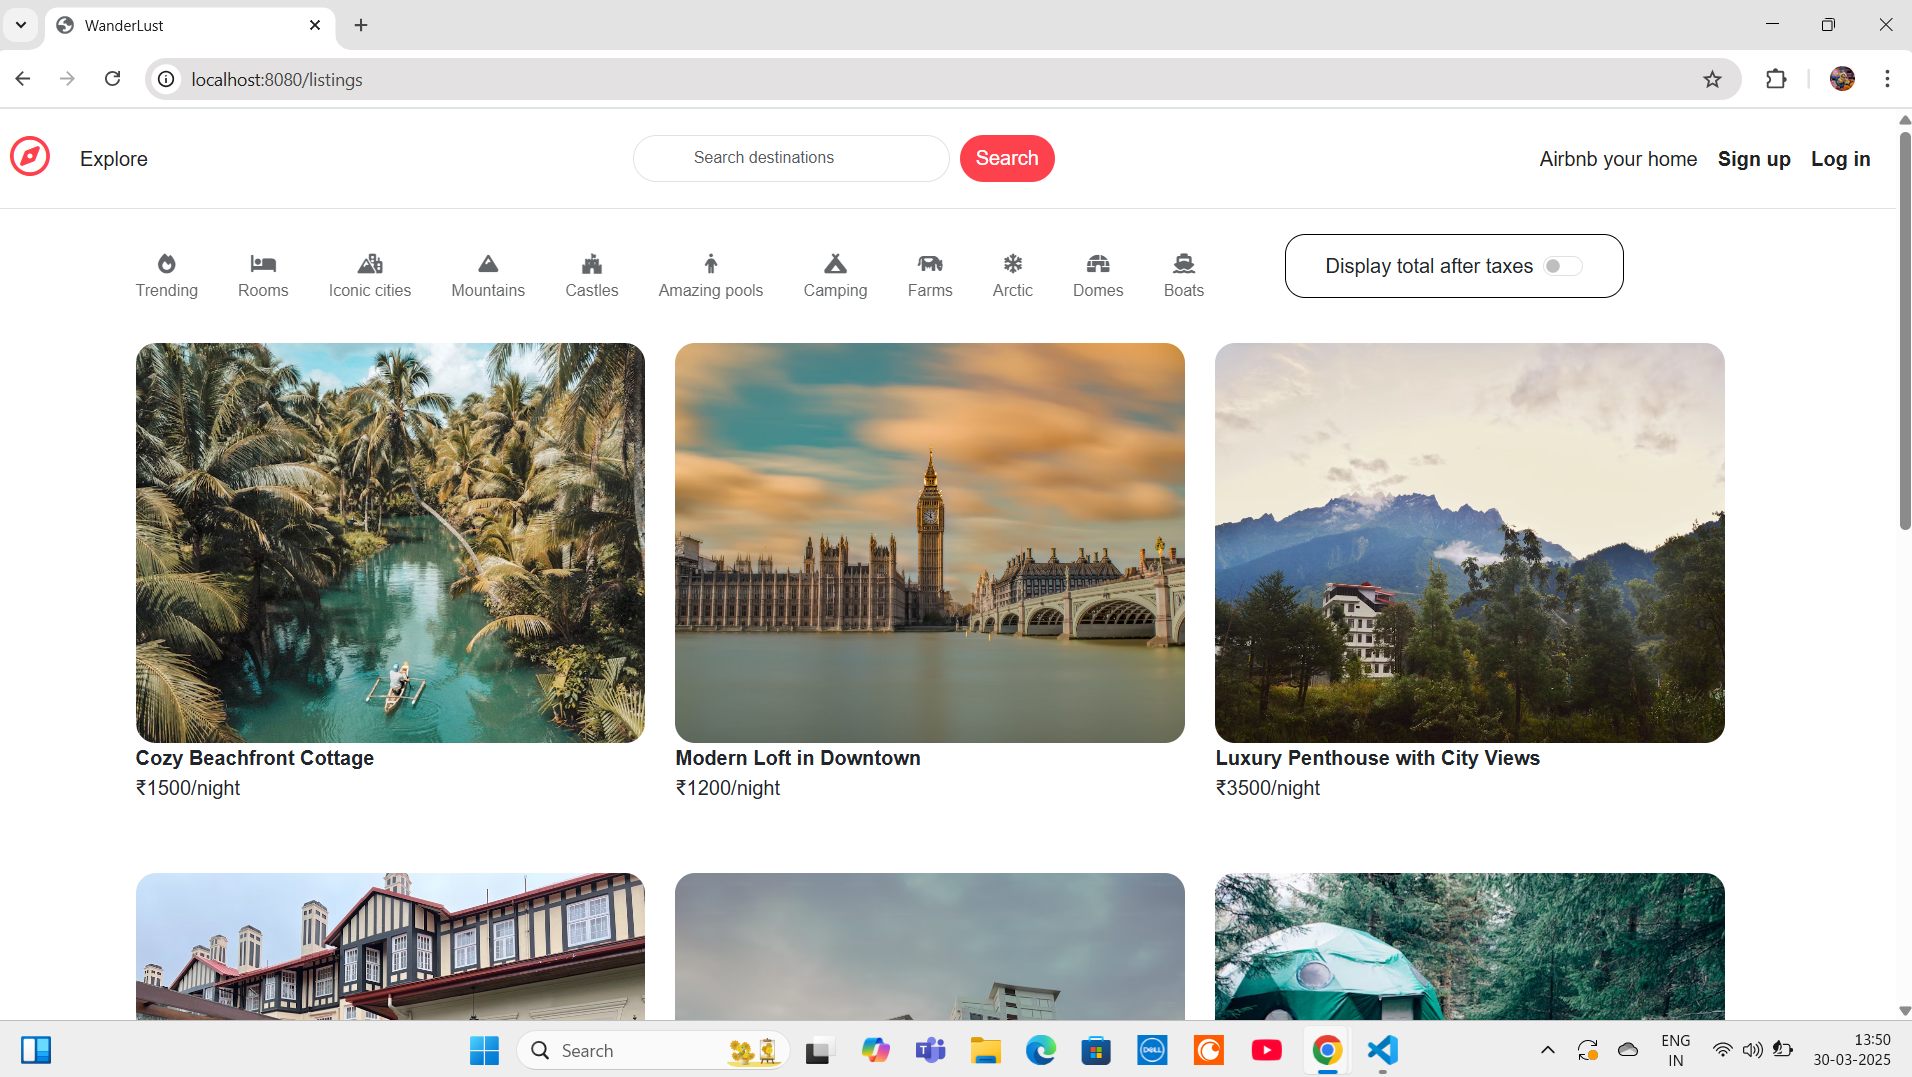The image size is (1912, 1077).
Task: Open the Cozy Beachfront Cottage listing image
Action: click(x=390, y=542)
